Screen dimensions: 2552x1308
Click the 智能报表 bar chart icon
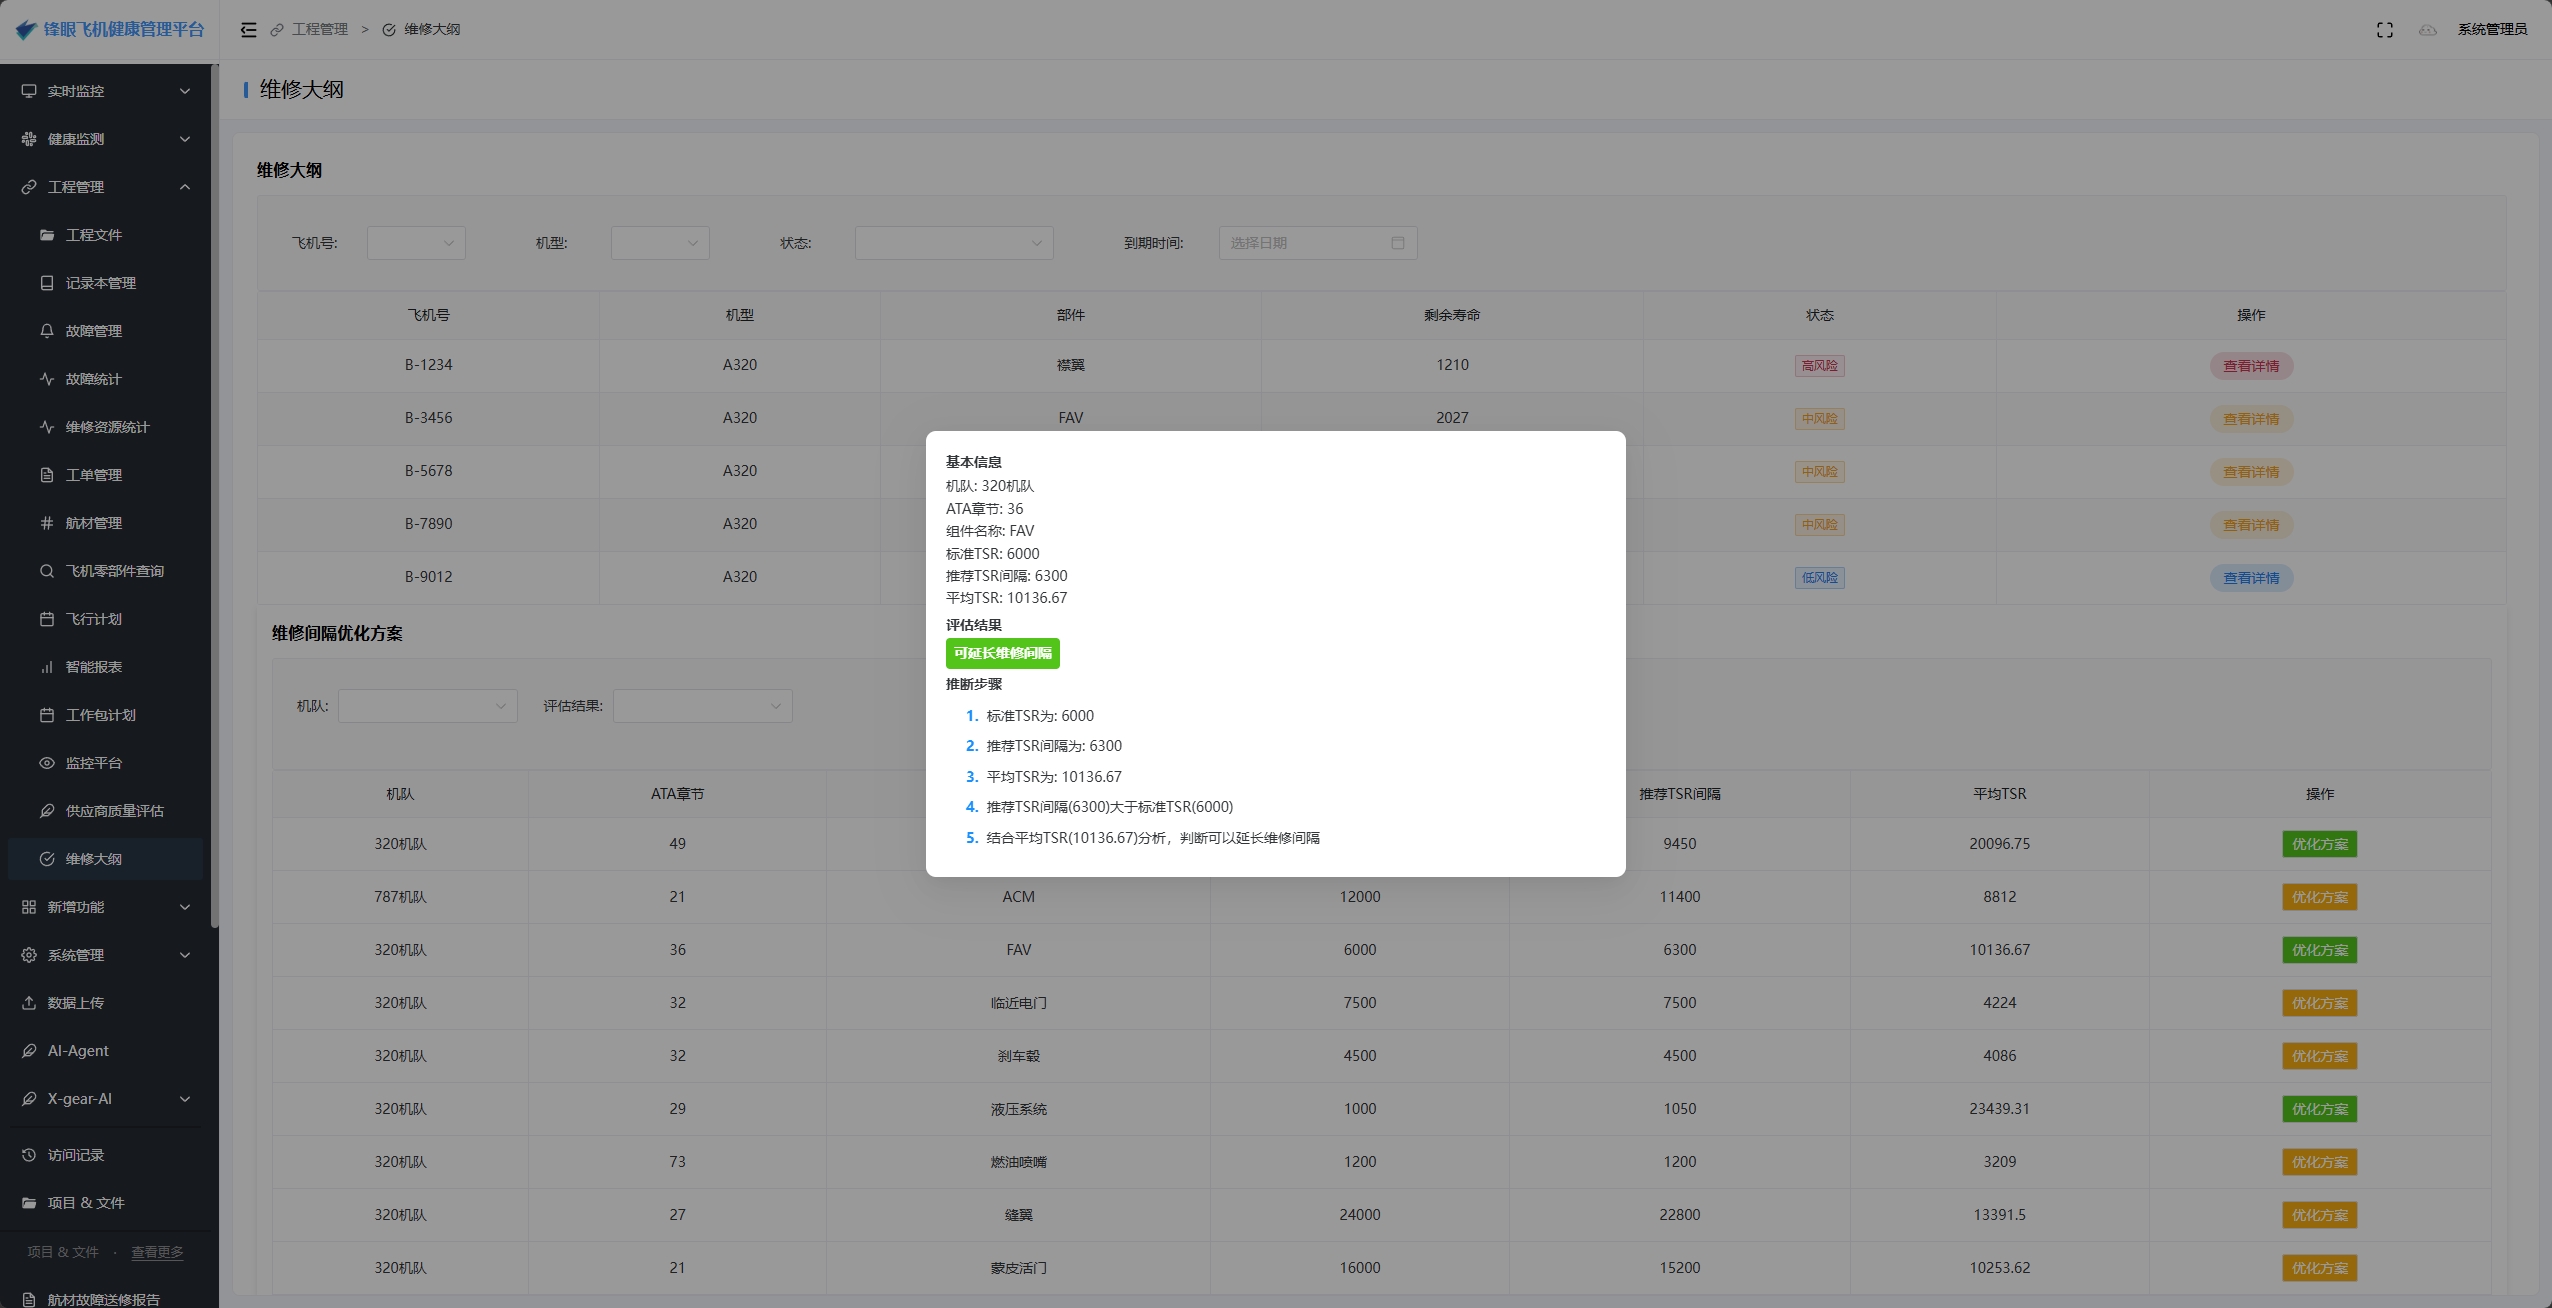click(x=47, y=667)
